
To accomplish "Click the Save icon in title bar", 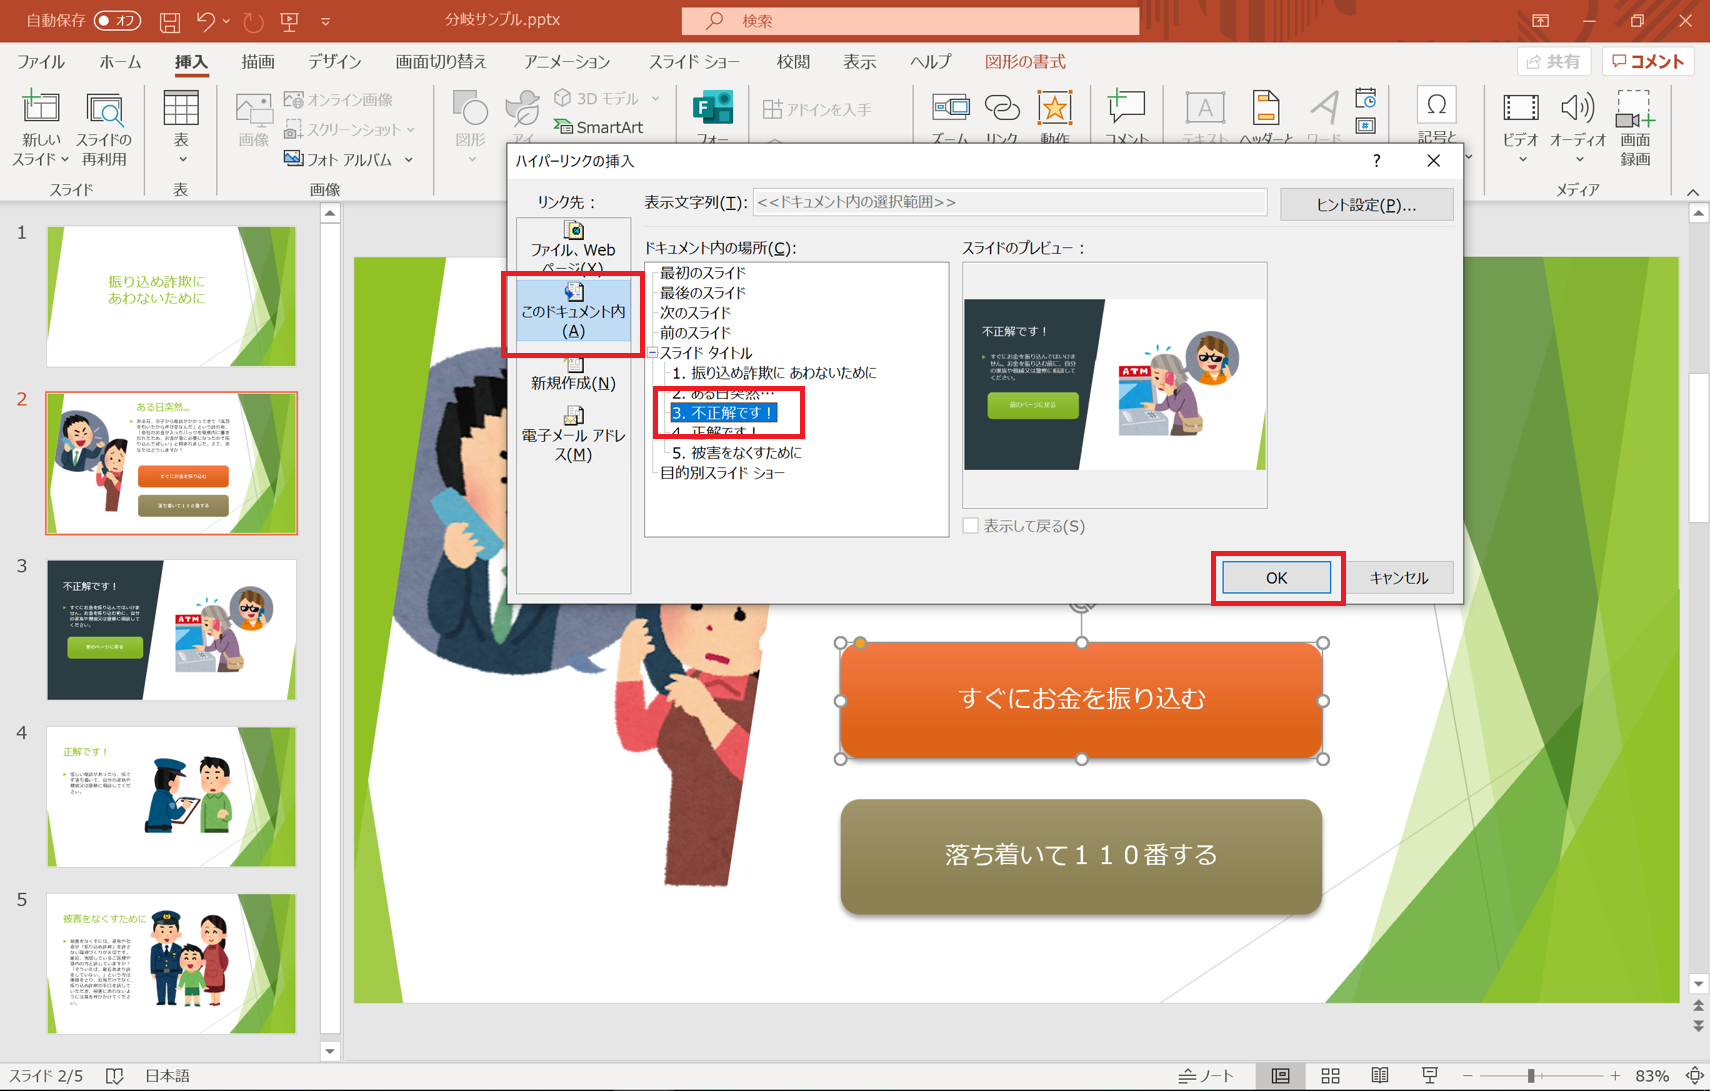I will click(170, 20).
